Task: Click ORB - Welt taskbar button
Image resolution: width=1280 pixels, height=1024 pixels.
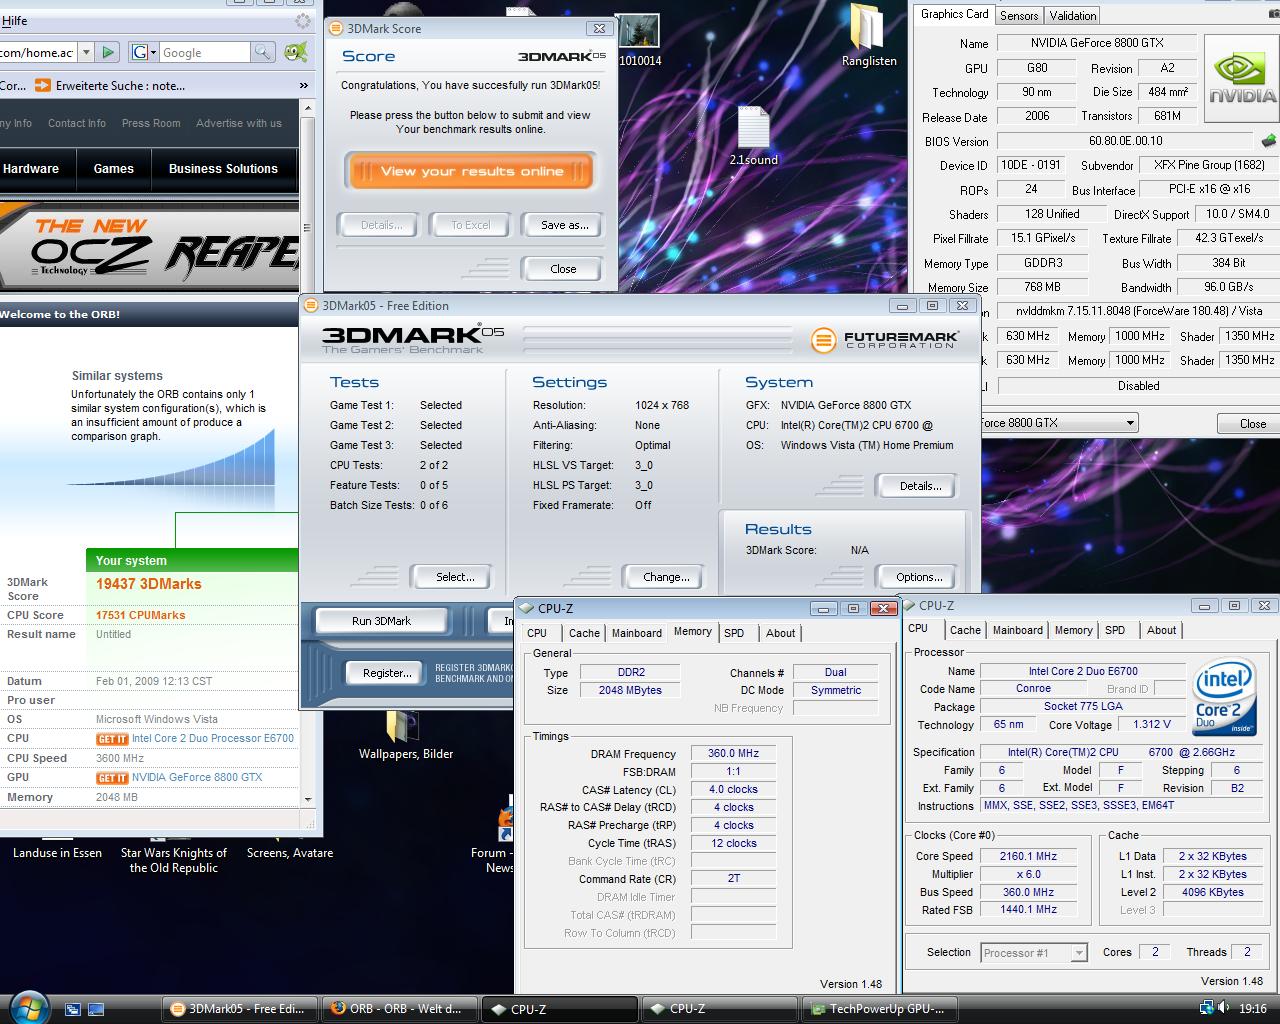Action: tap(398, 1009)
